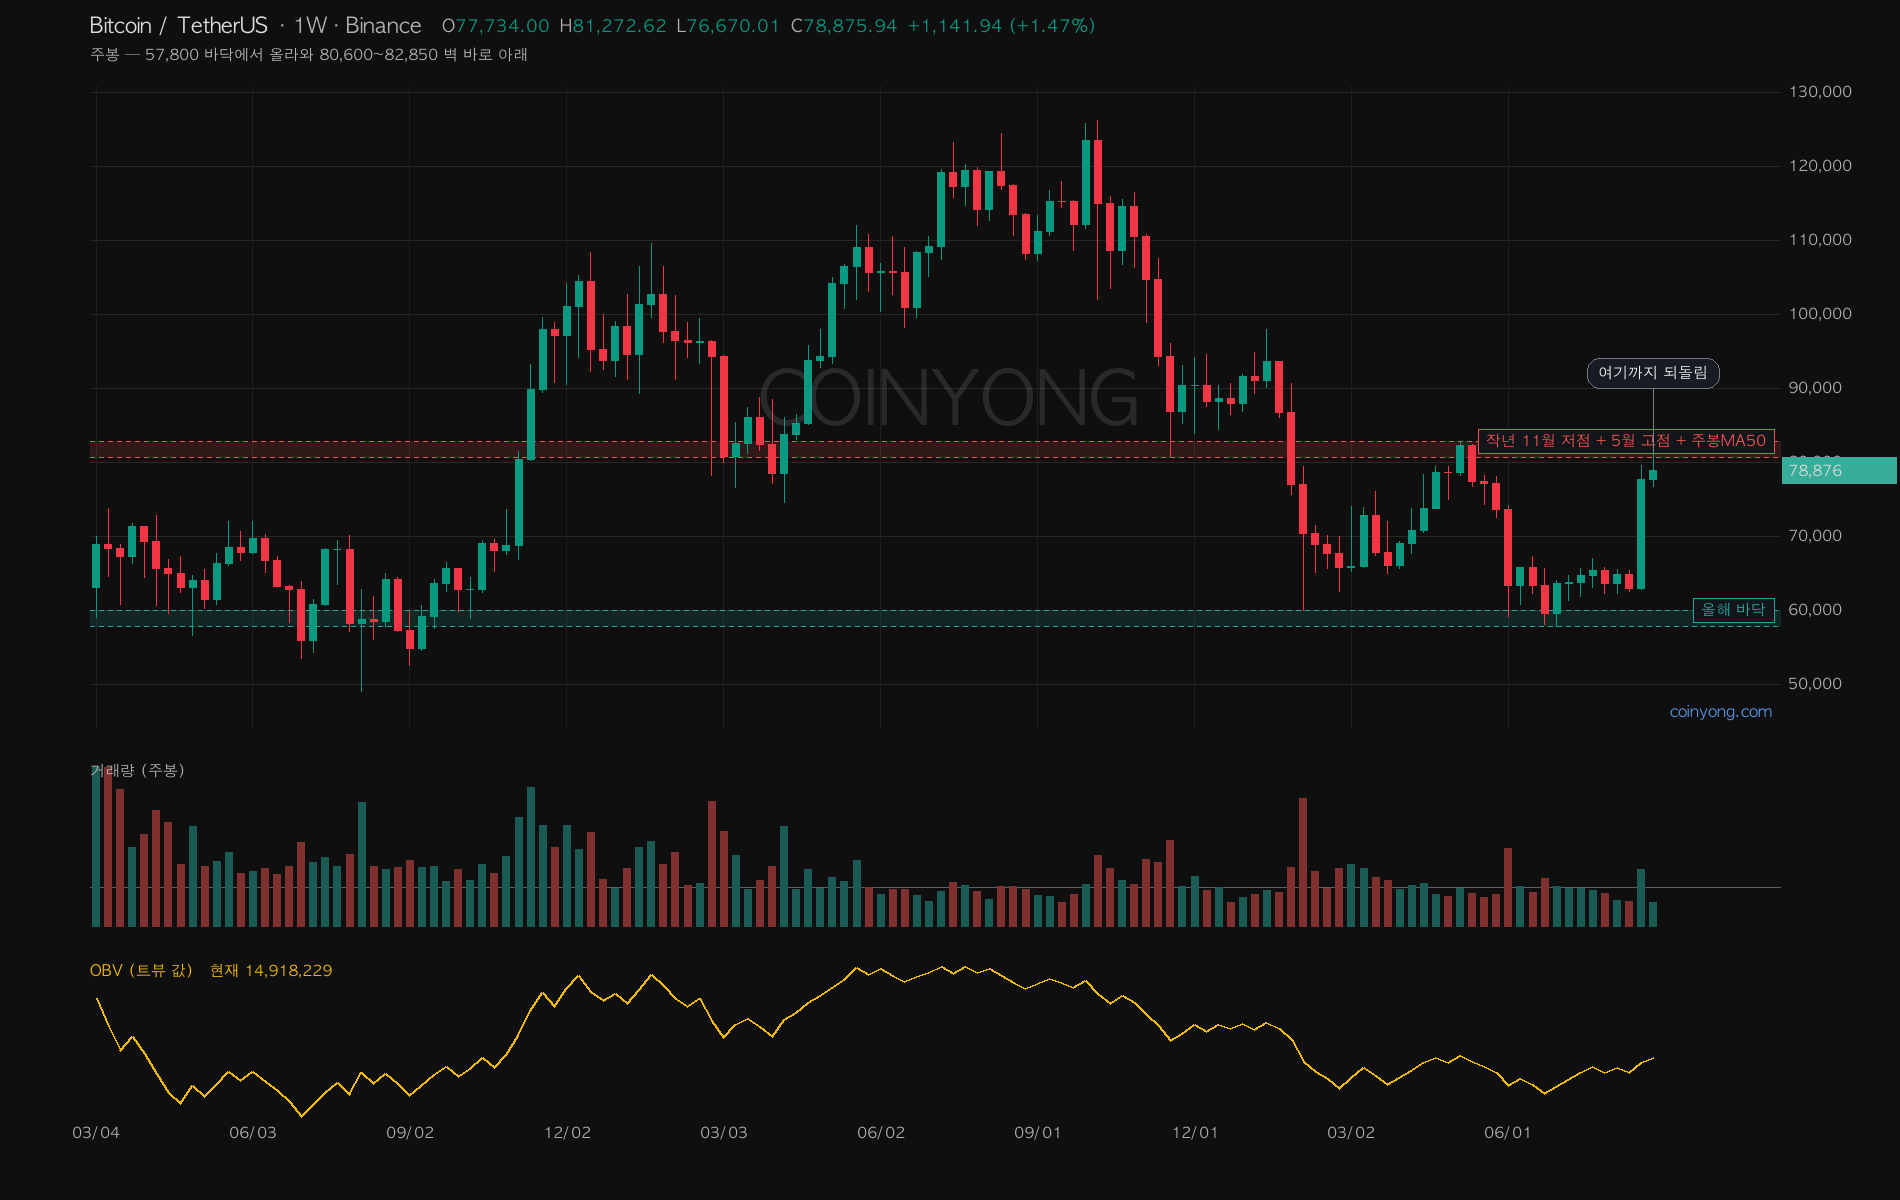Click the current price tag 78,876
Image resolution: width=1900 pixels, height=1200 pixels.
1839,471
